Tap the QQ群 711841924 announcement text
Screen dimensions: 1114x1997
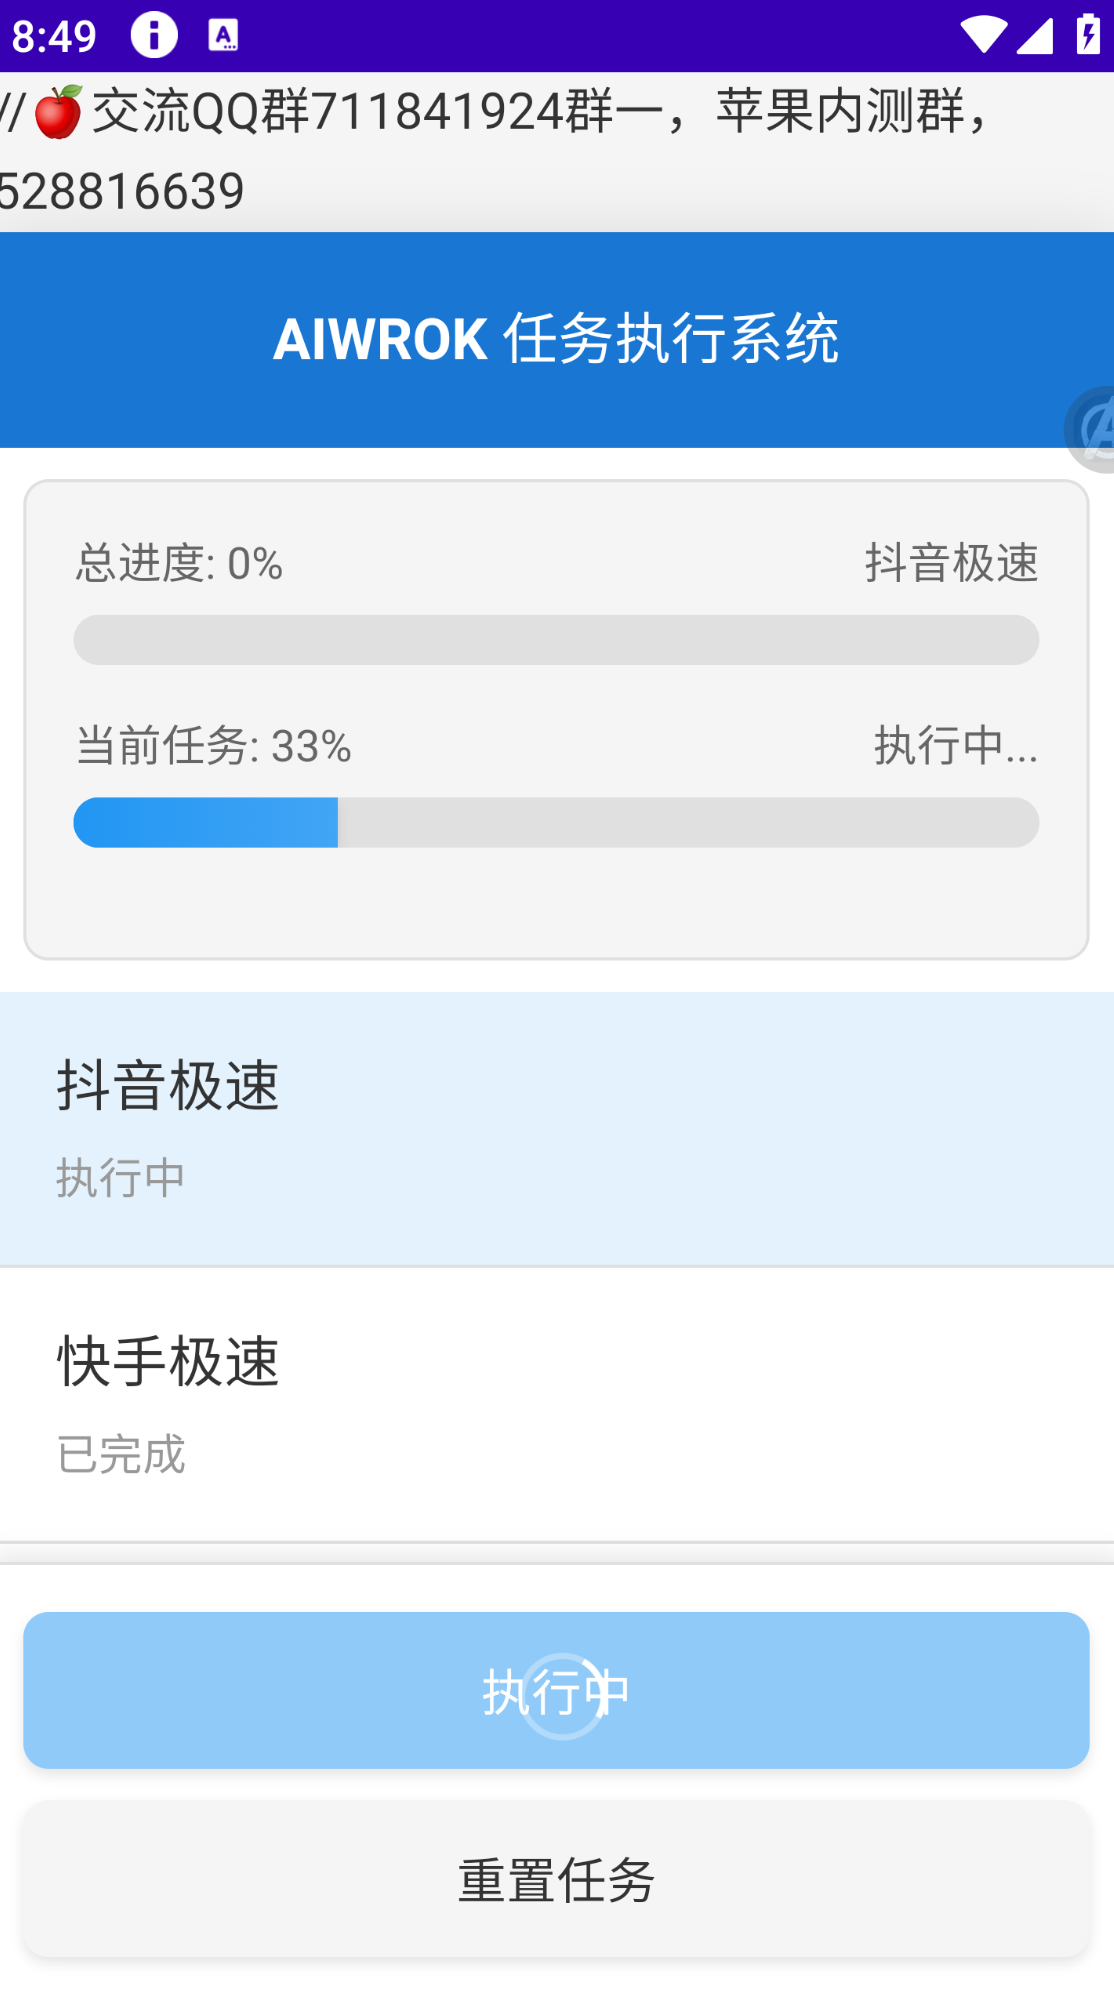(500, 150)
